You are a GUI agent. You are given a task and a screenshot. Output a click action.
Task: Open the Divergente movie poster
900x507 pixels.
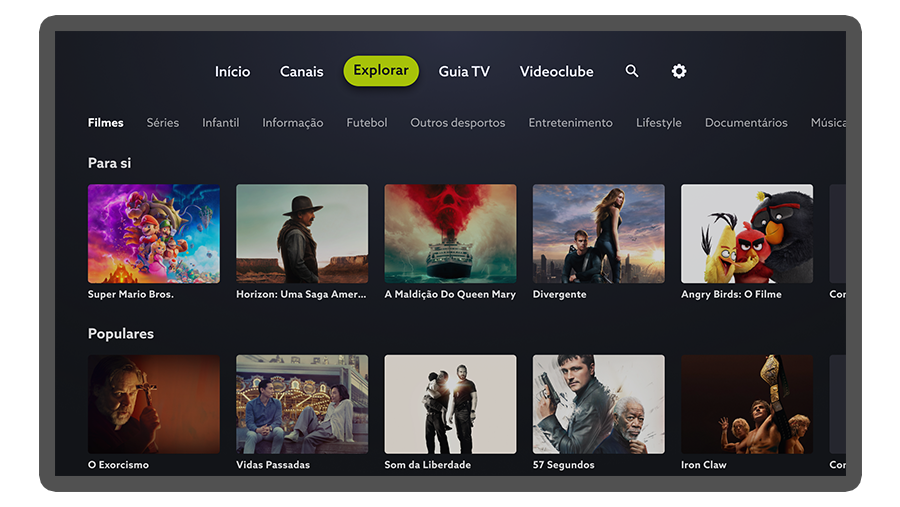click(599, 234)
